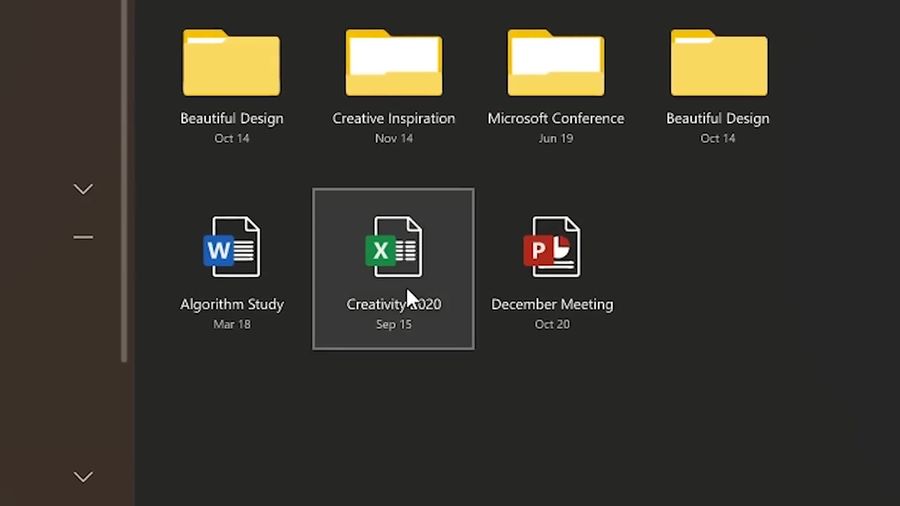
Task: Open Beautiful Design folder above Algorithm Study
Action: [232, 63]
